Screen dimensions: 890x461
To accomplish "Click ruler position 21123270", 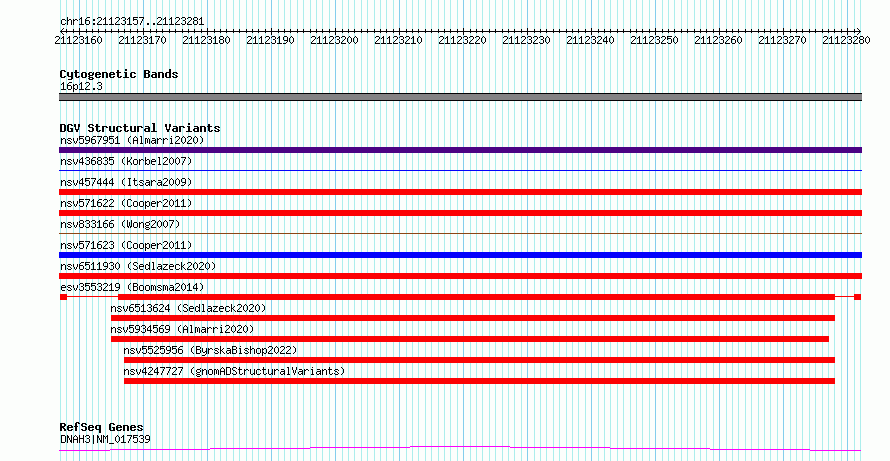I will pos(782,40).
